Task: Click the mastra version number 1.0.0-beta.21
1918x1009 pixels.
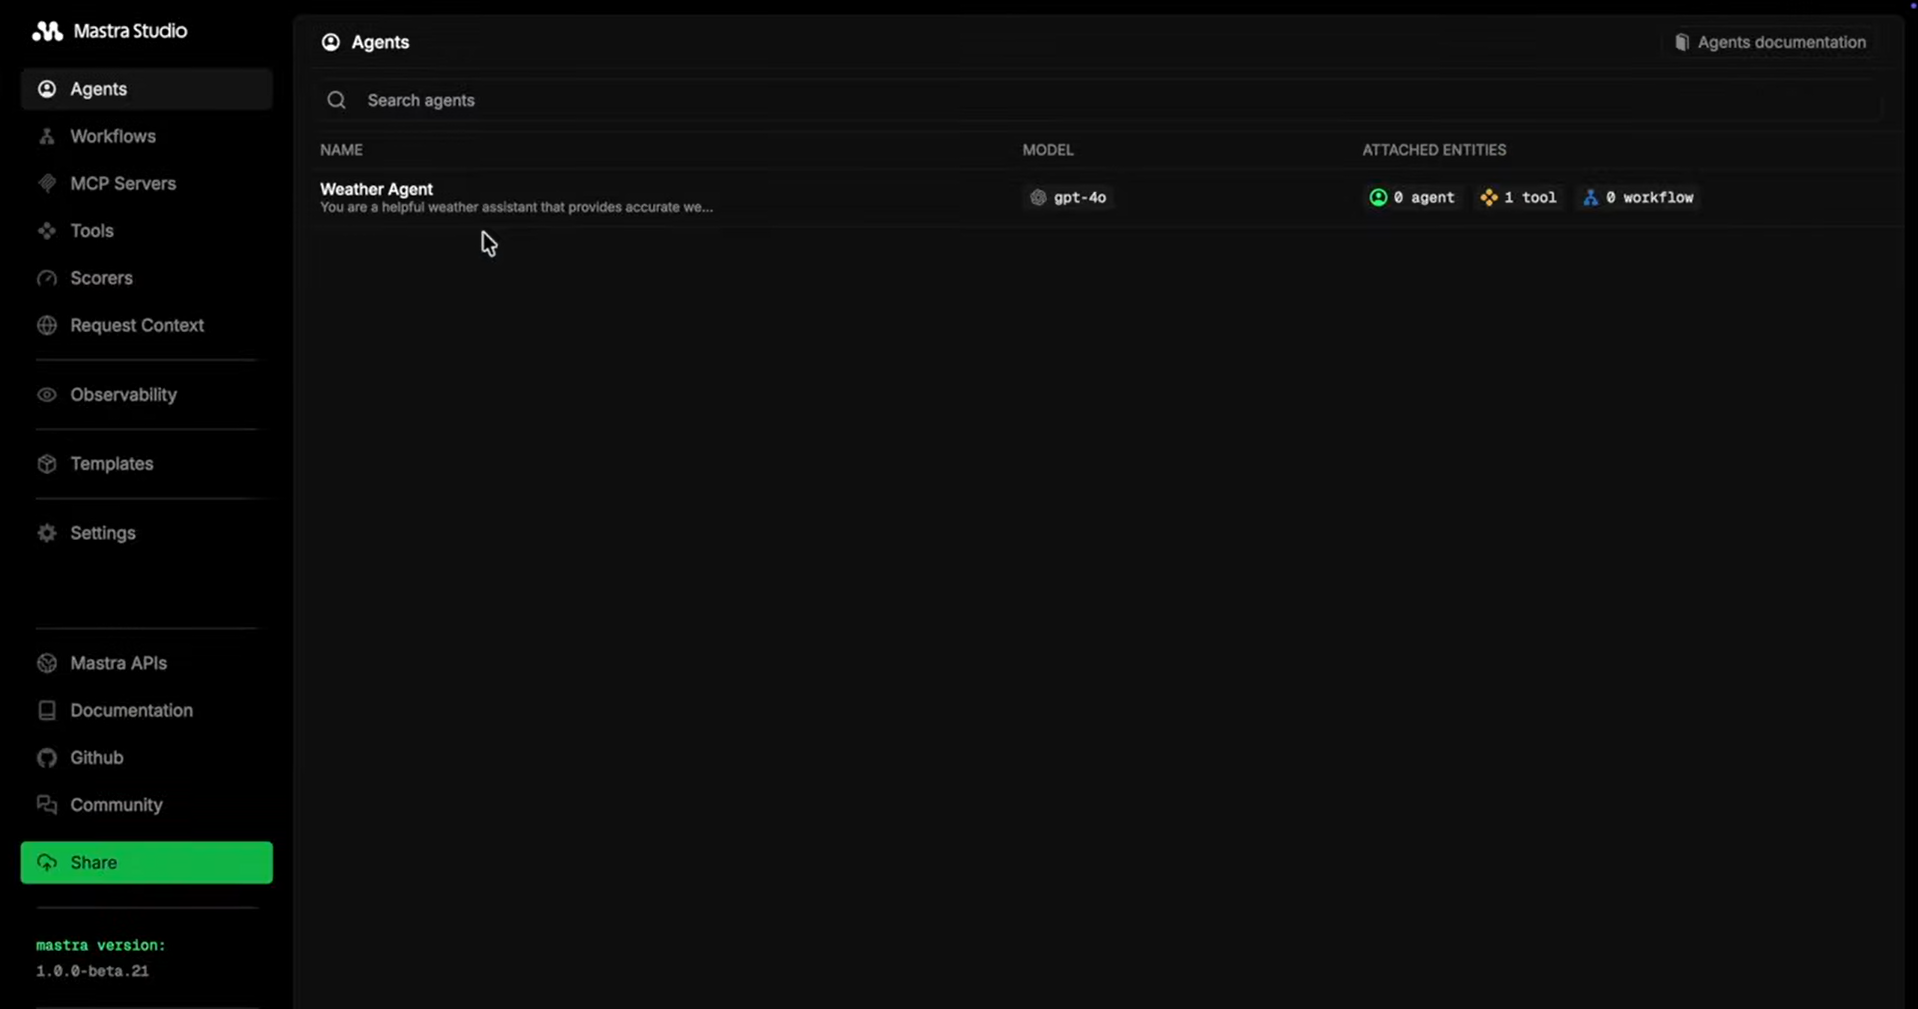Action: click(92, 971)
